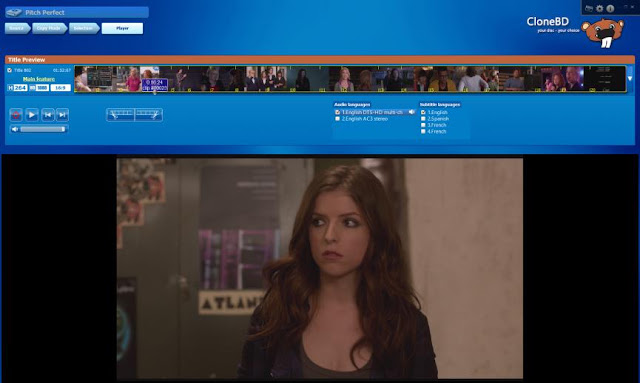
Task: Click the Main feature link
Action: 39,79
